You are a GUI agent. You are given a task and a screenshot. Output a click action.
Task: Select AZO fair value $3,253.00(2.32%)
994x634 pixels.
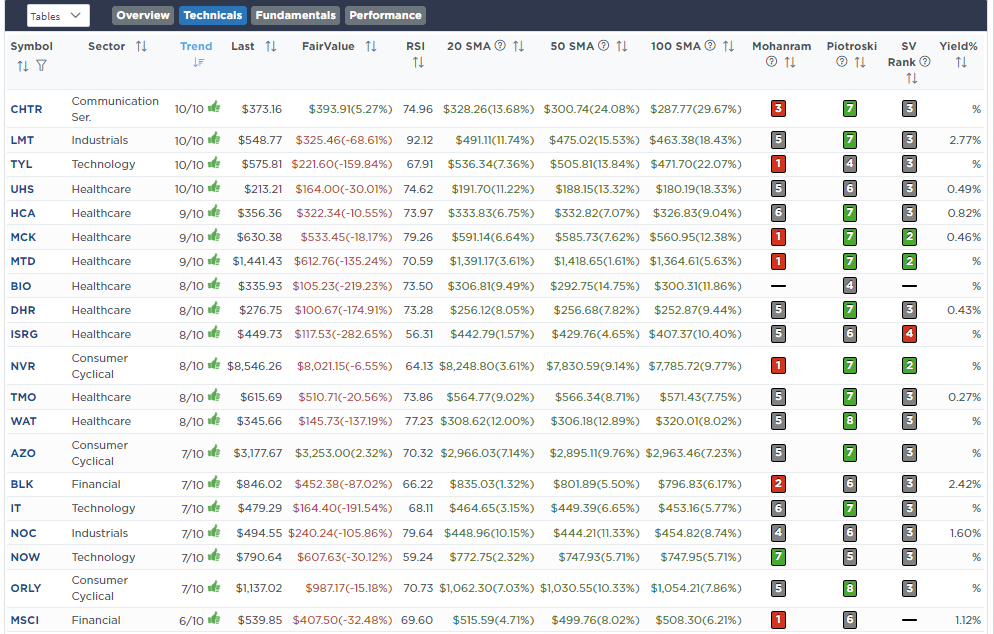pos(344,453)
